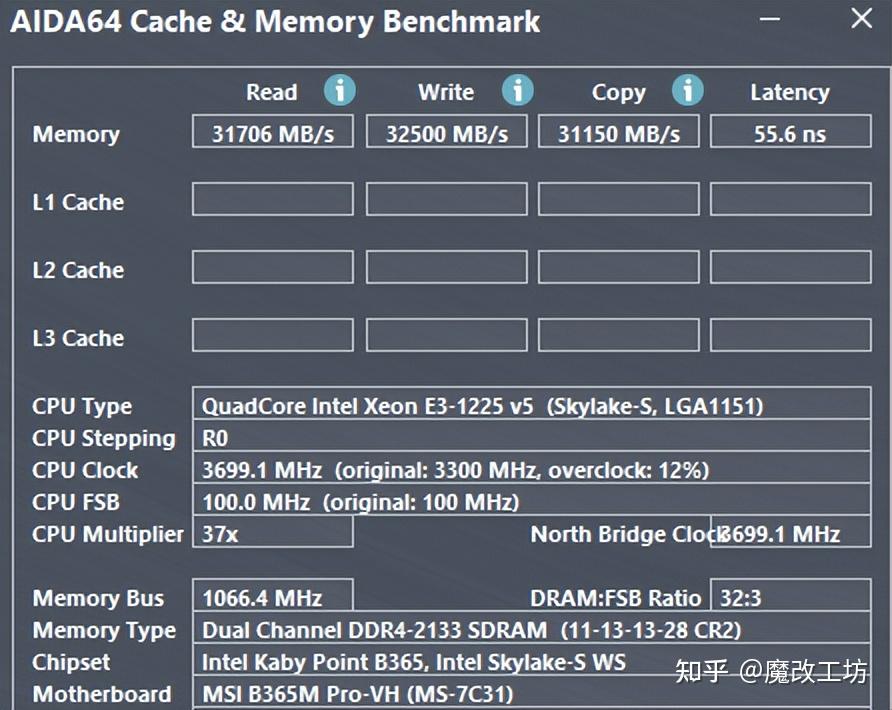Click the empty L1 Cache Read field
The height and width of the screenshot is (710, 892).
pos(272,199)
